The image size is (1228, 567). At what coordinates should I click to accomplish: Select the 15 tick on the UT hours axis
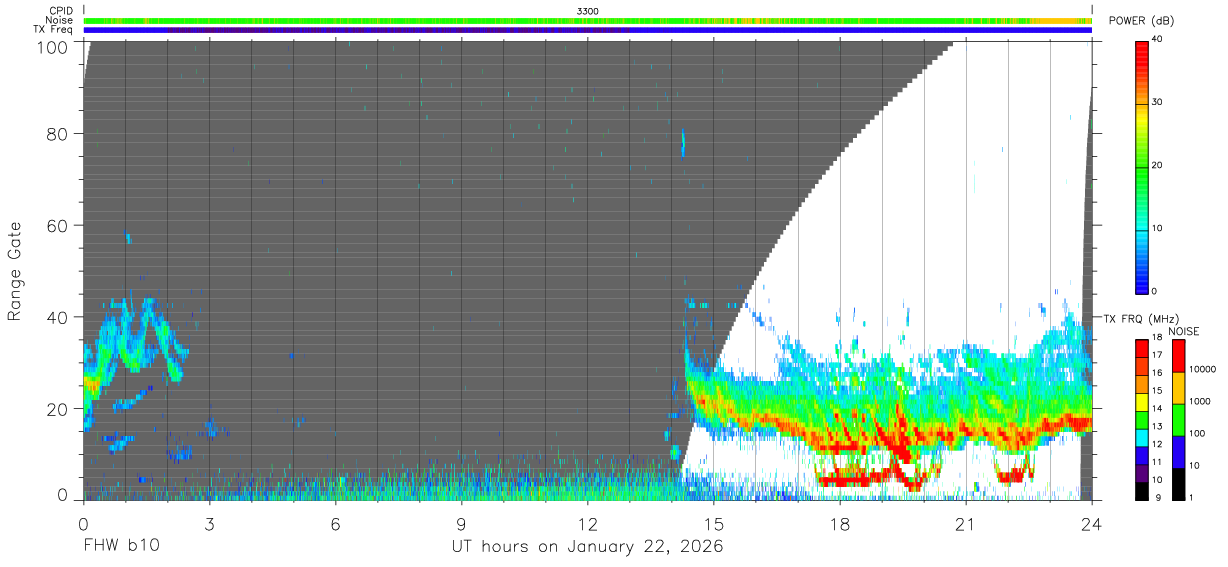[x=714, y=523]
